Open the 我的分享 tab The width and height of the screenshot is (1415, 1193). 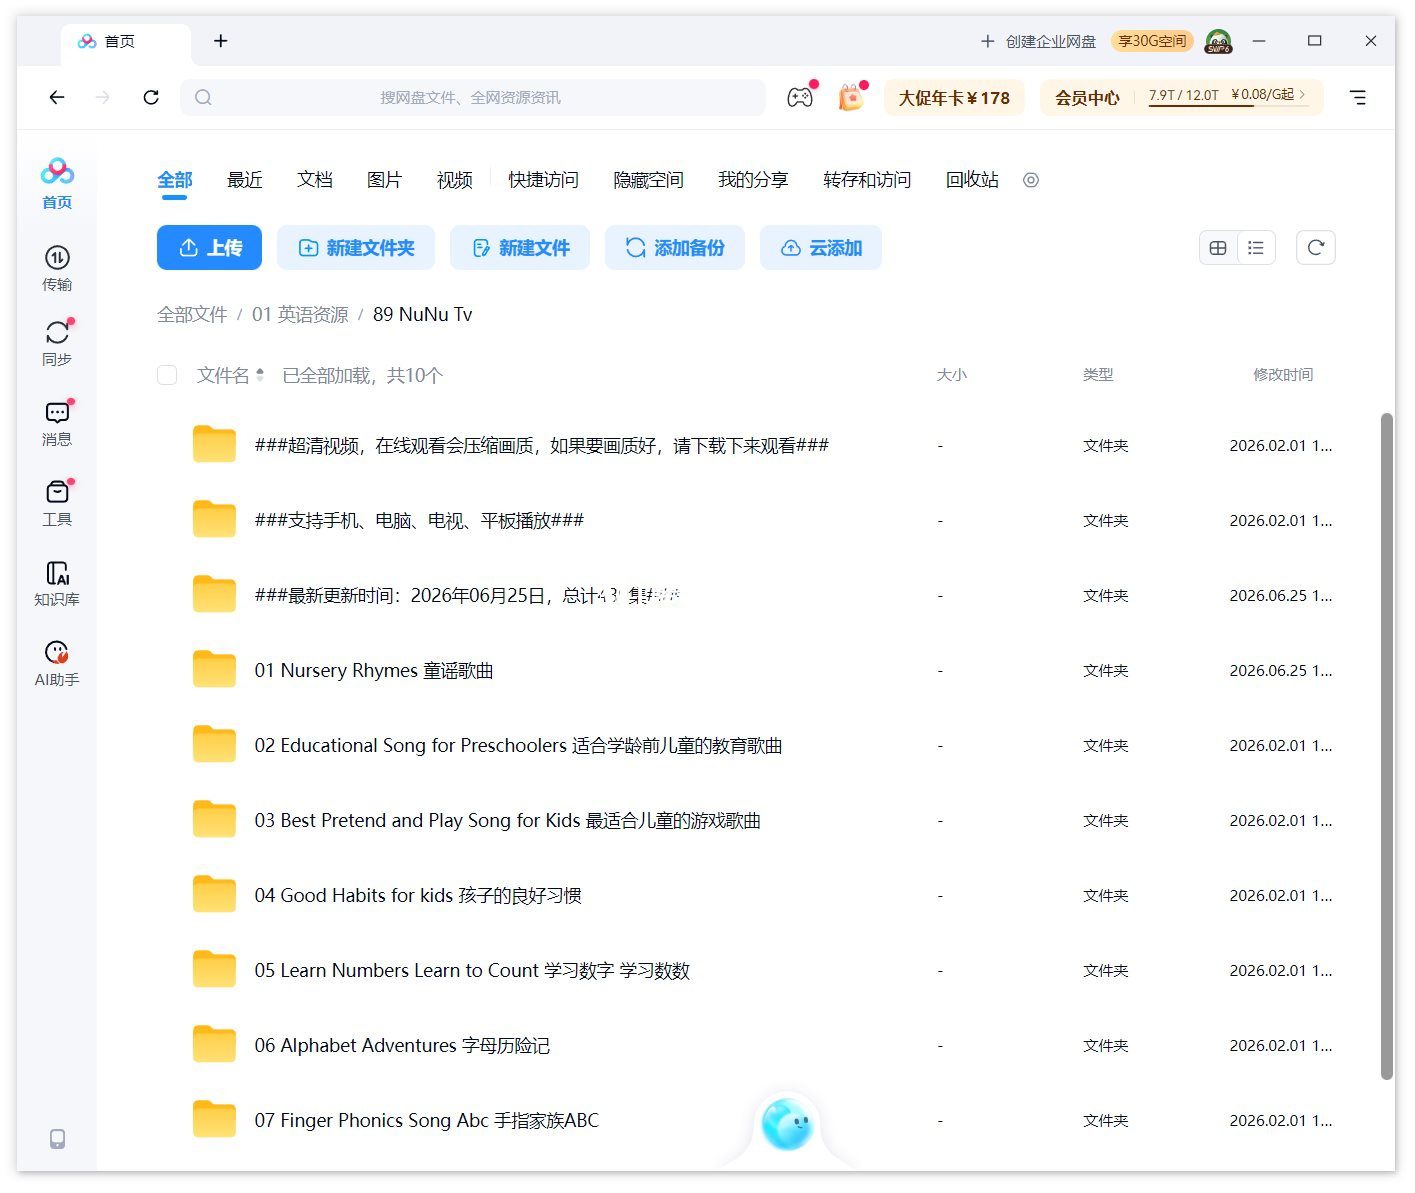(753, 180)
